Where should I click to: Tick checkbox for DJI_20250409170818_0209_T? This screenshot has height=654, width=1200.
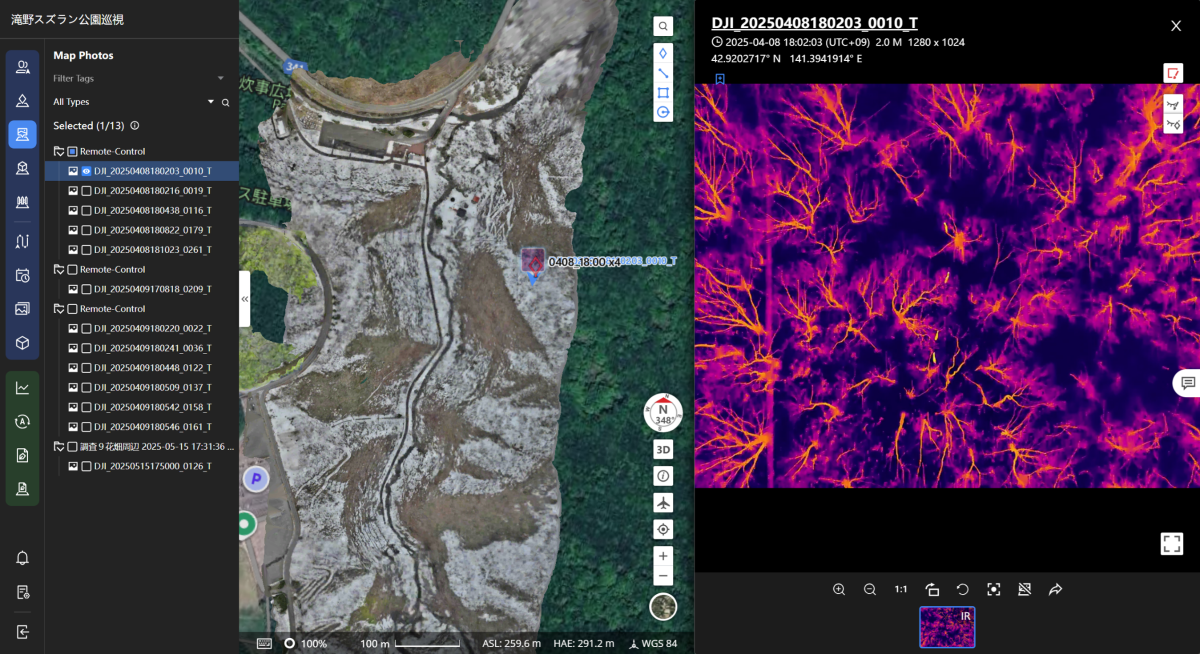(86, 289)
